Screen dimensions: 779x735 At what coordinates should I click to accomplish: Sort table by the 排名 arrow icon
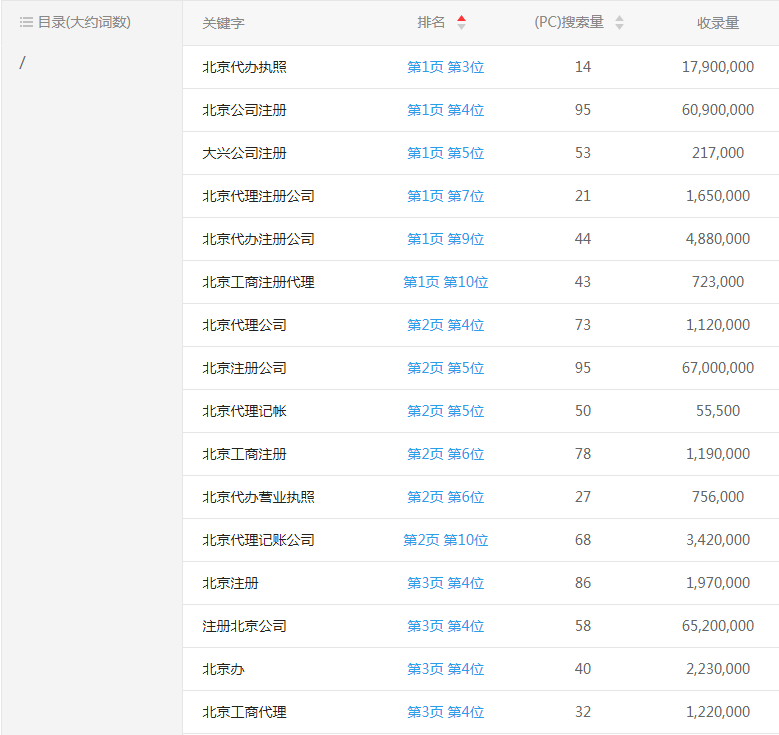click(461, 22)
